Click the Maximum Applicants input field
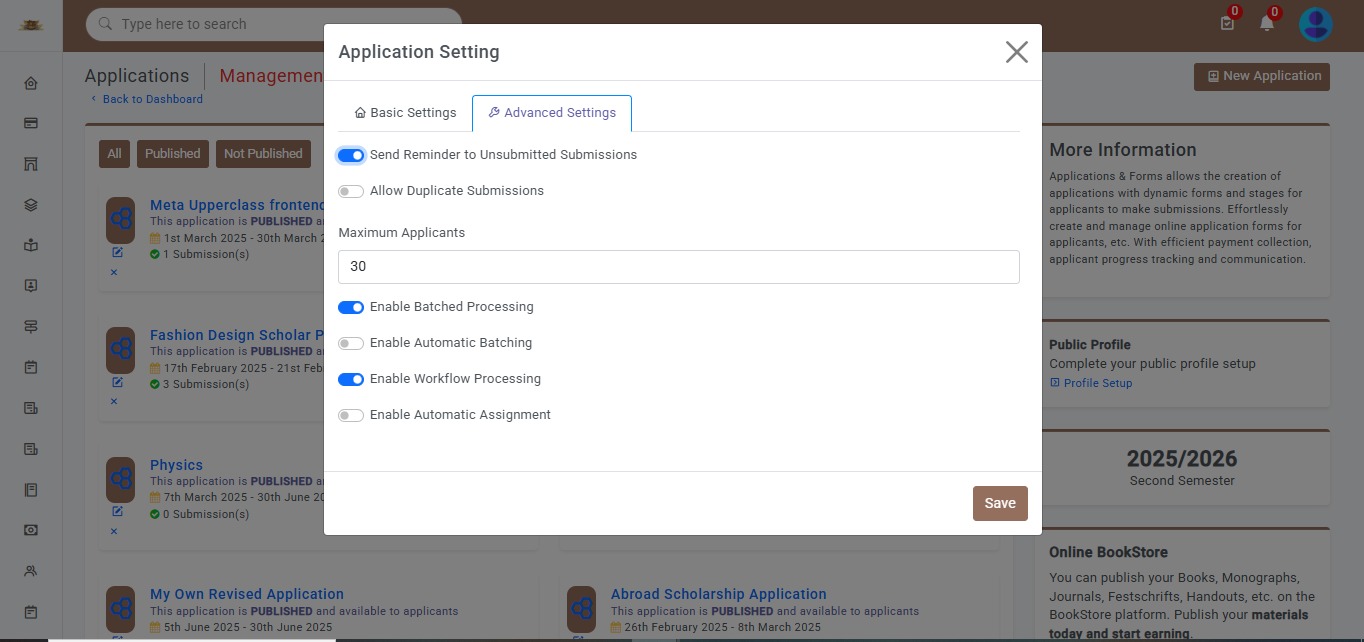1364x642 pixels. point(678,267)
